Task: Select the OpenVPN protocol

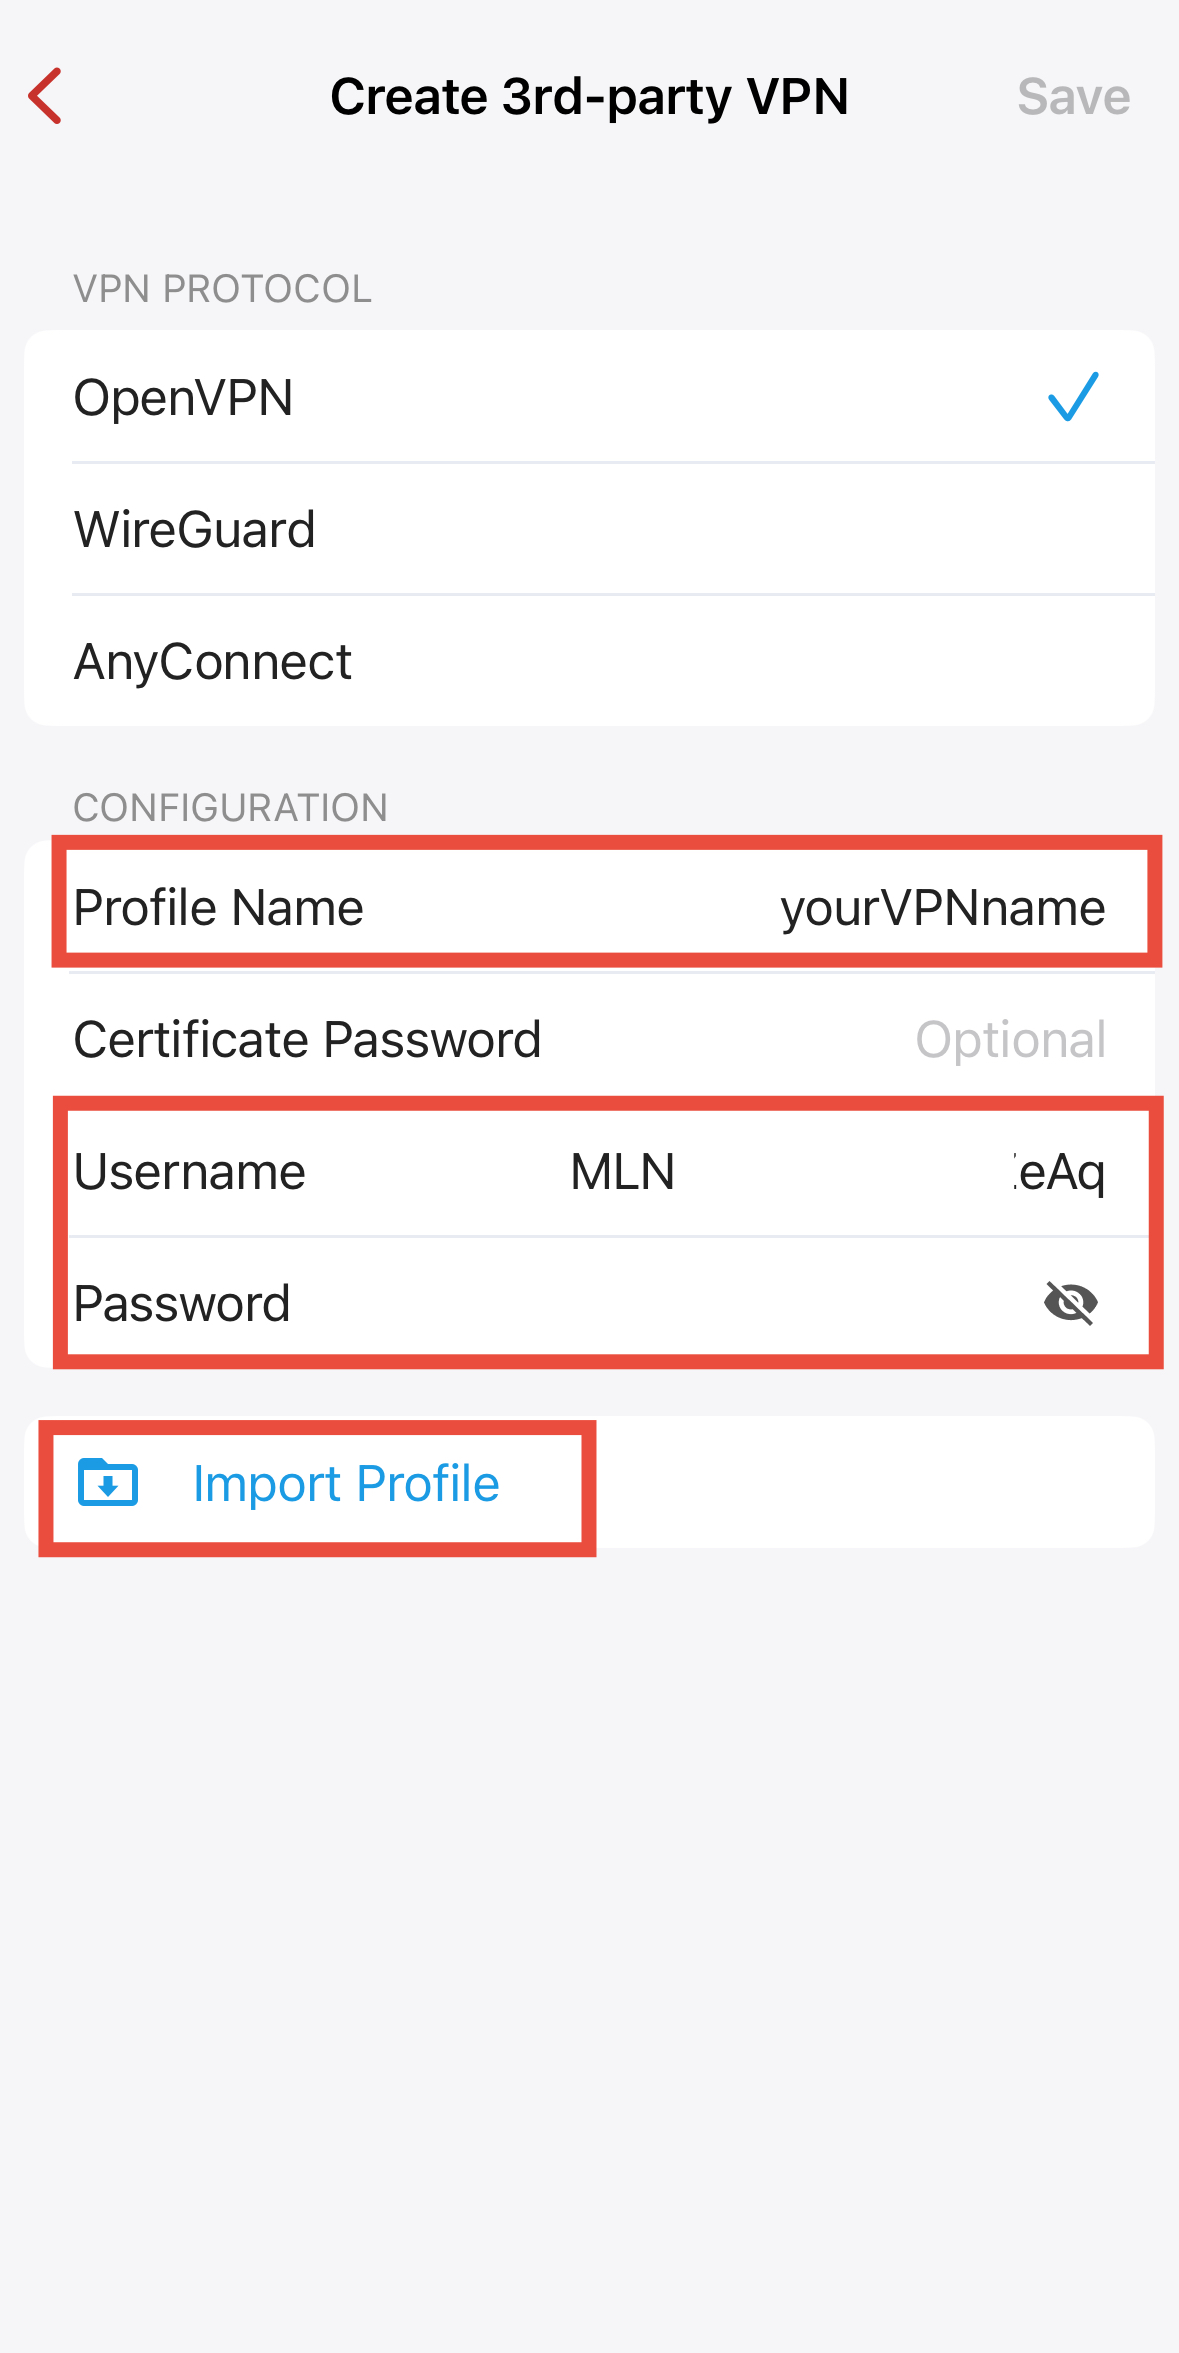Action: [184, 398]
